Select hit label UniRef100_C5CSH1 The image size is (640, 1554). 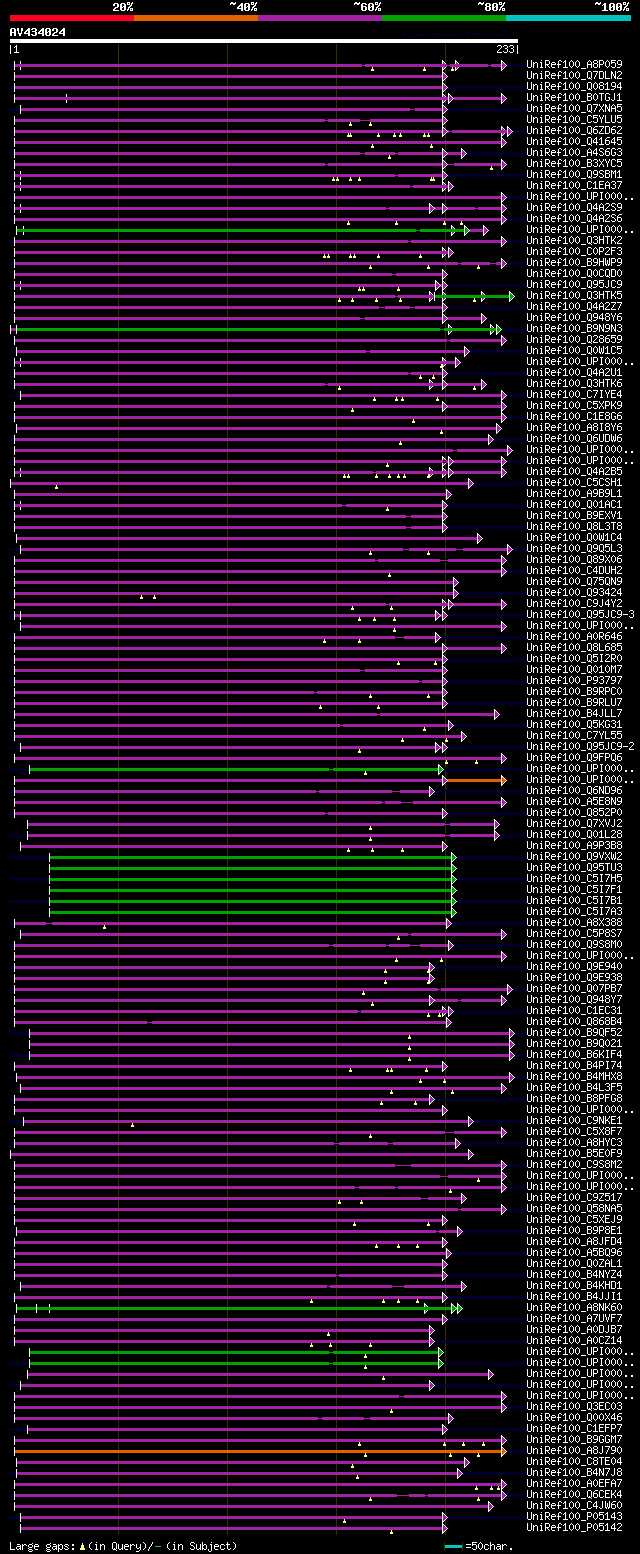[574, 482]
